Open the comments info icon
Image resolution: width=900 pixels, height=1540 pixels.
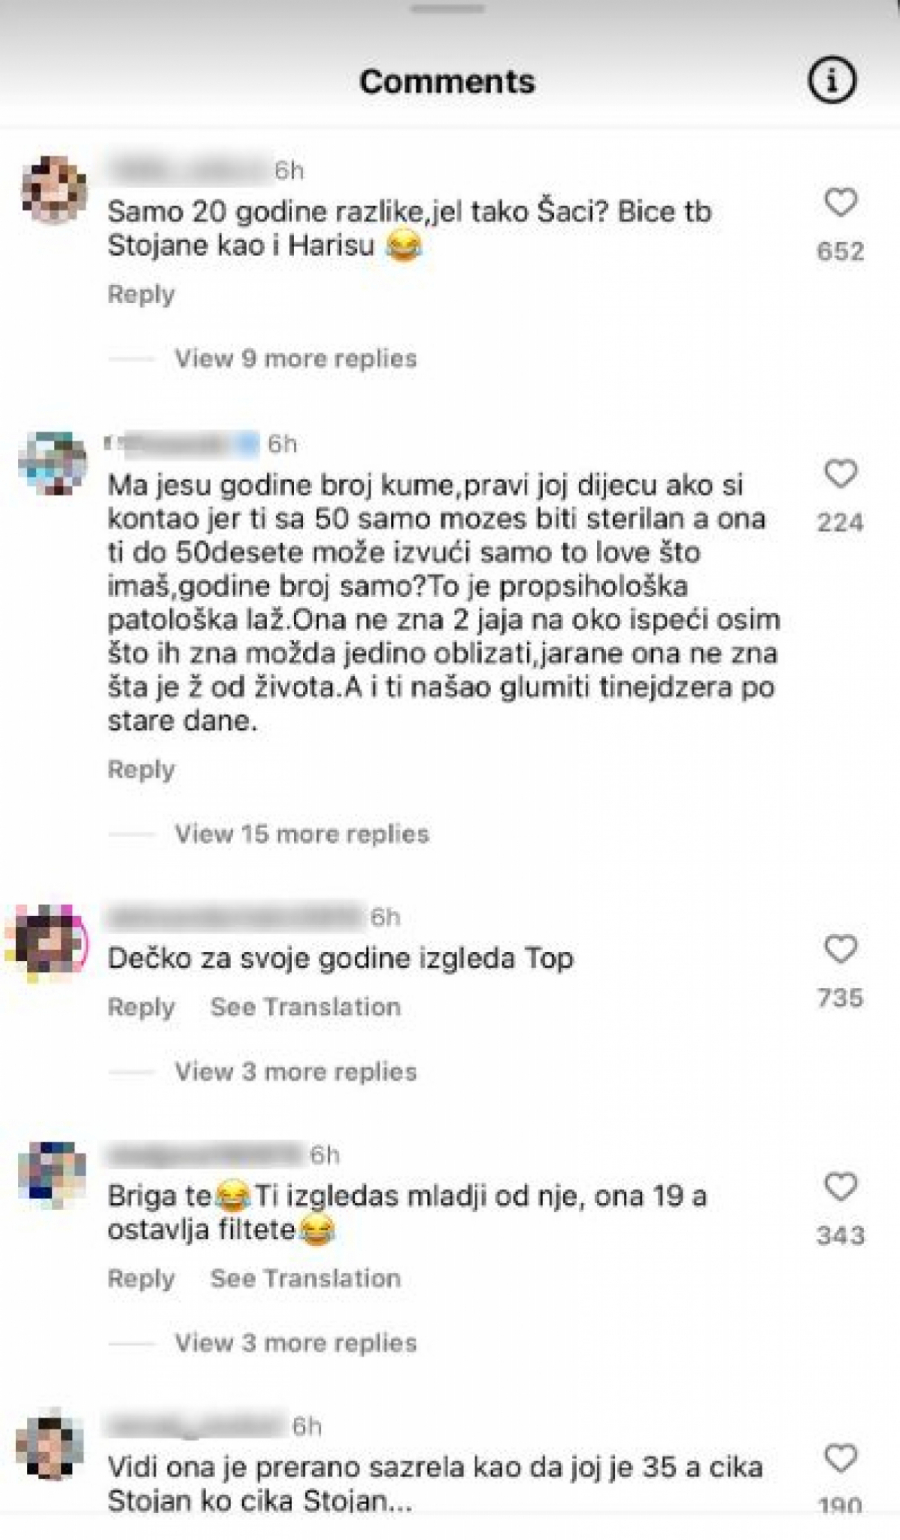pos(831,80)
